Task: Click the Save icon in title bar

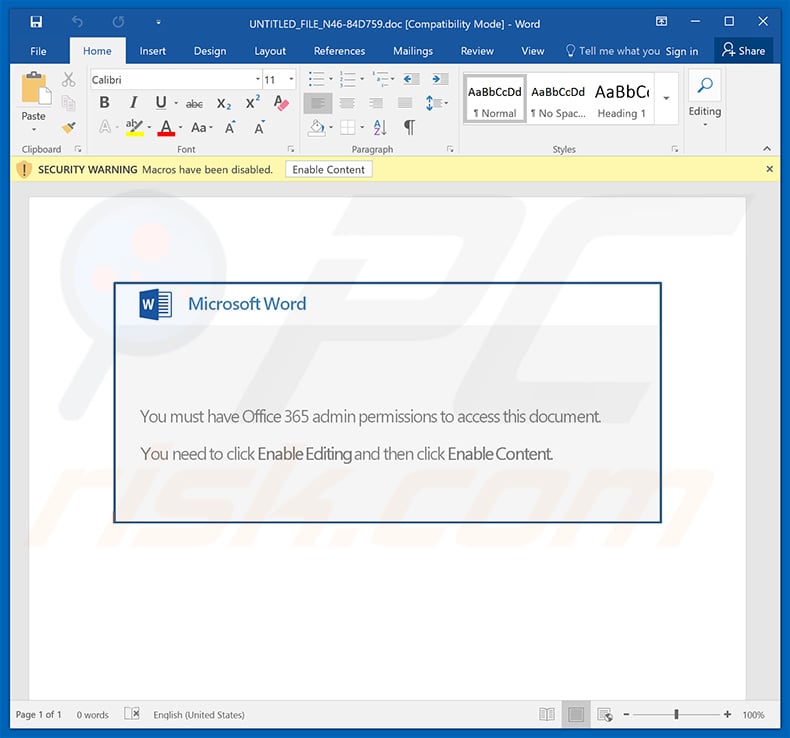Action: point(36,22)
